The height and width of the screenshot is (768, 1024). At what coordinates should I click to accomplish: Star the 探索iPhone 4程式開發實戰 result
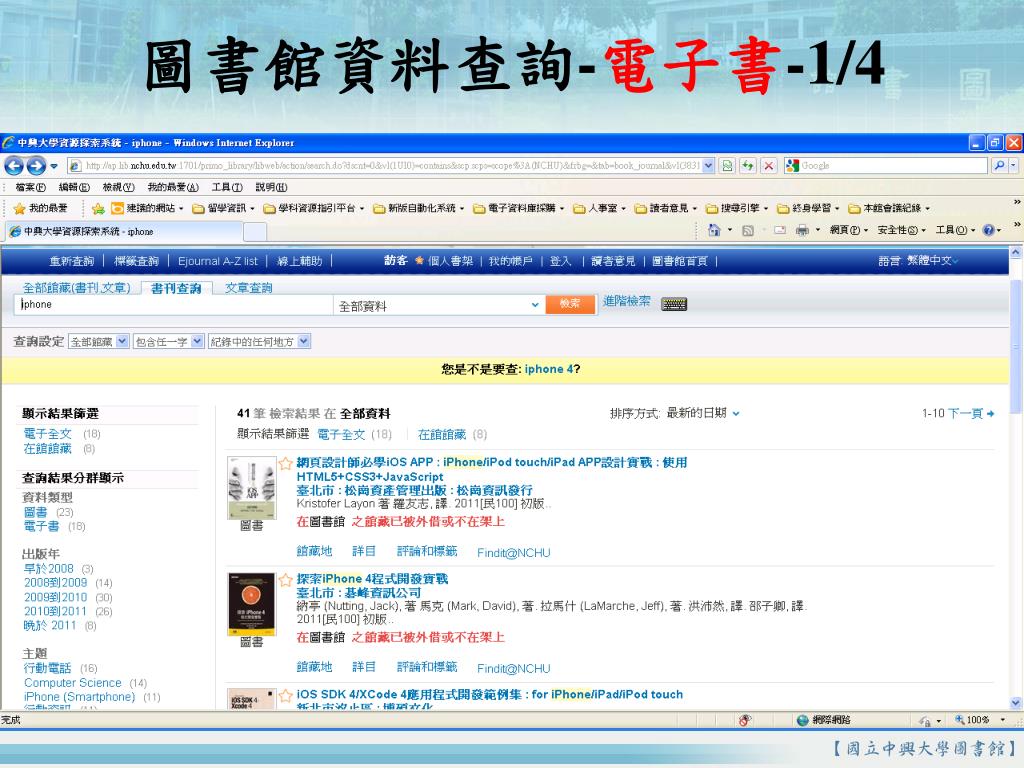[x=285, y=580]
